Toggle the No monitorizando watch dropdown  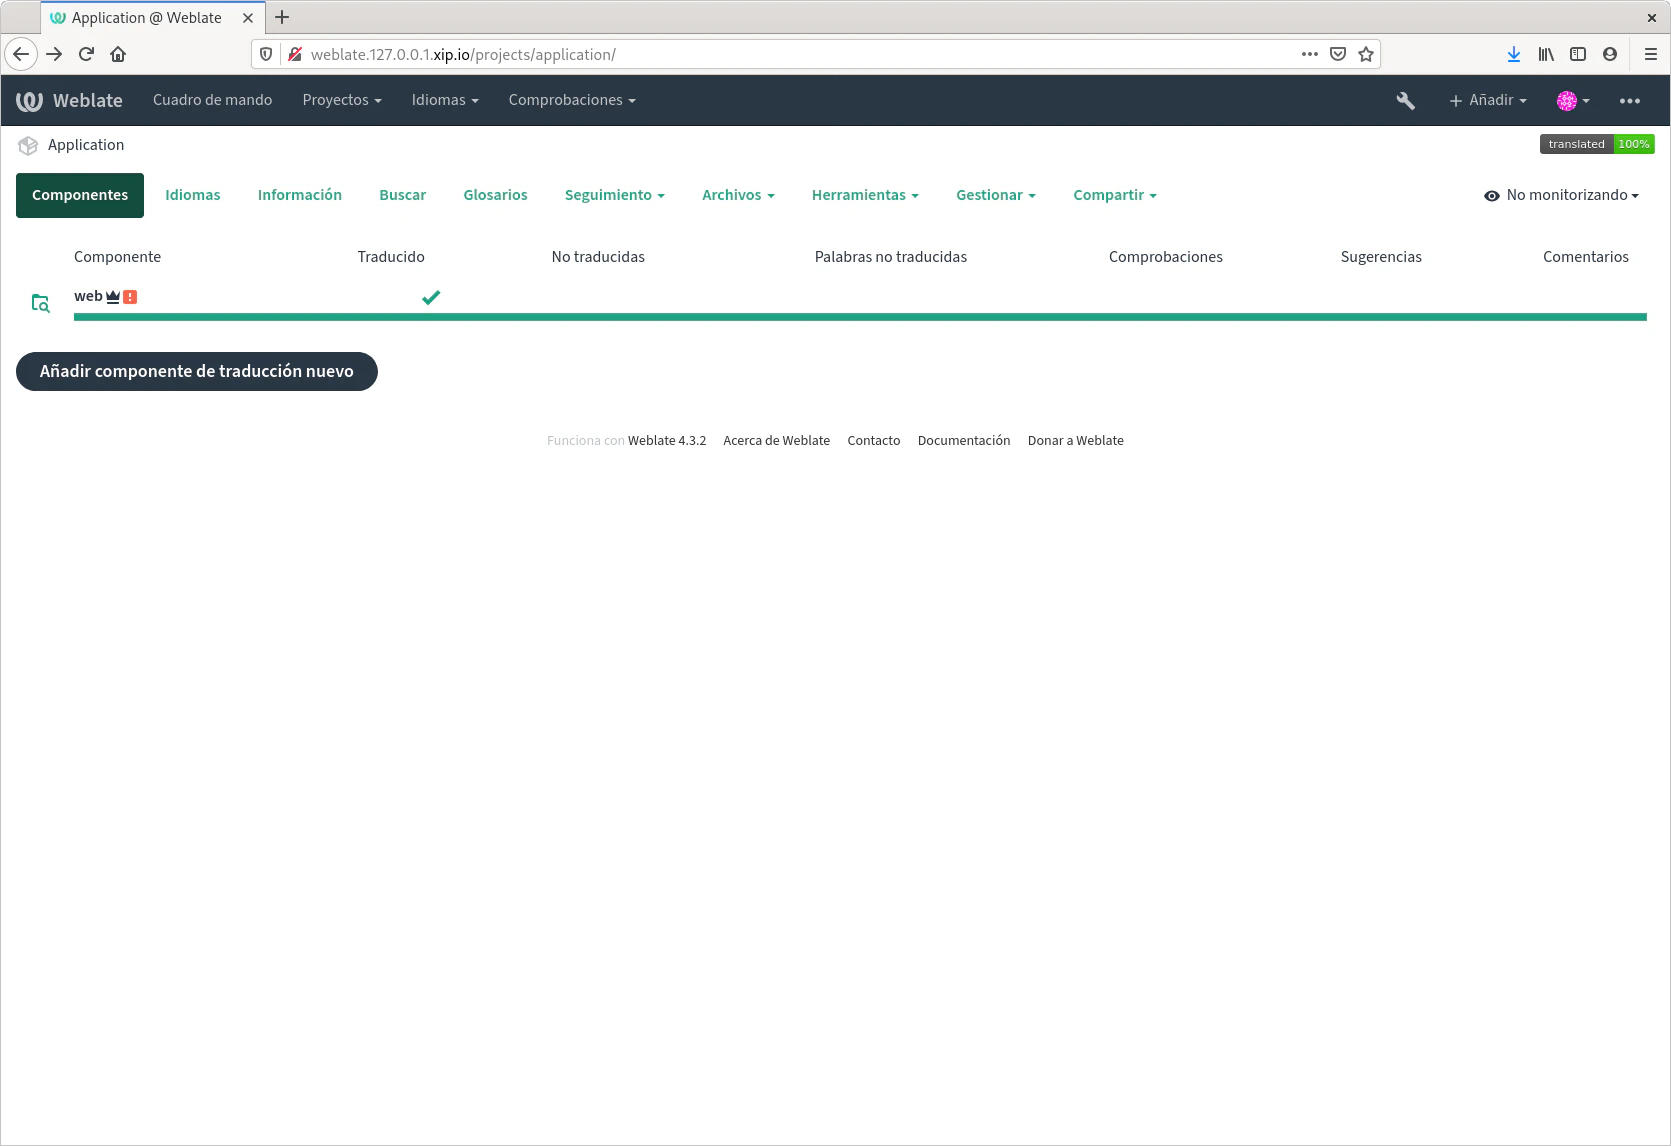(1561, 196)
